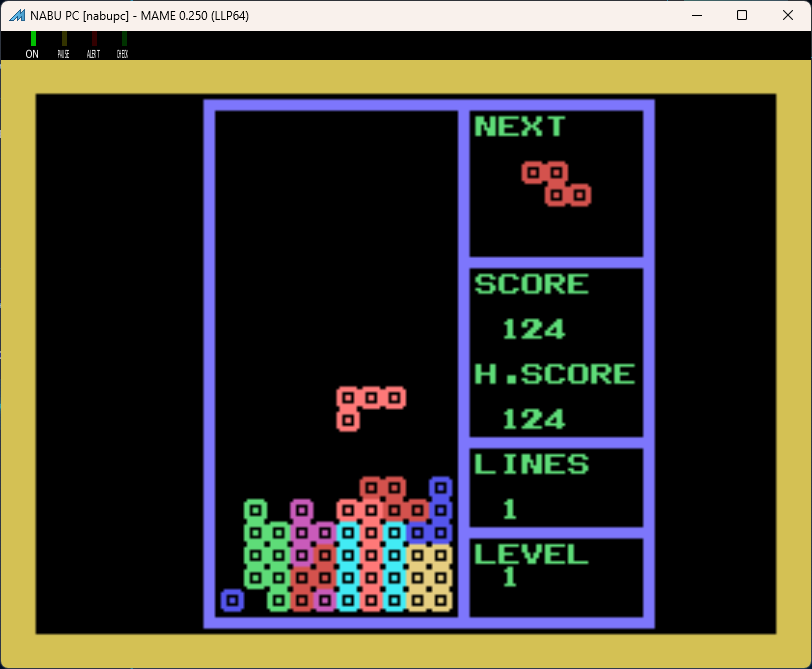Maximize the MAME window
Viewport: 812px width, 669px height.
coord(742,15)
